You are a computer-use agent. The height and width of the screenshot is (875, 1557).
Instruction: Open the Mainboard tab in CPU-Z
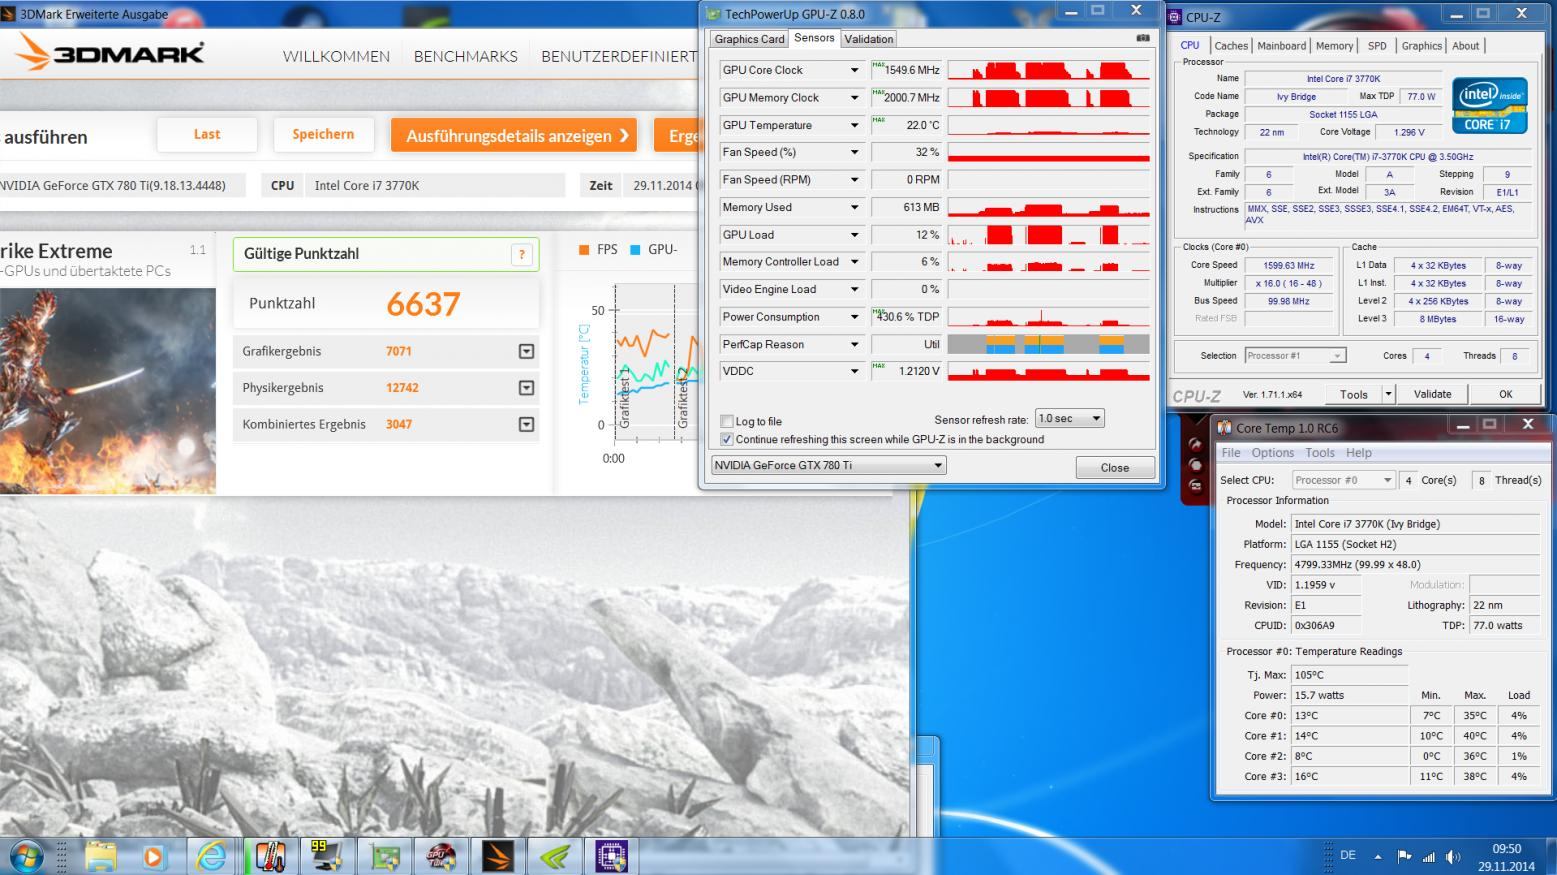(1281, 46)
